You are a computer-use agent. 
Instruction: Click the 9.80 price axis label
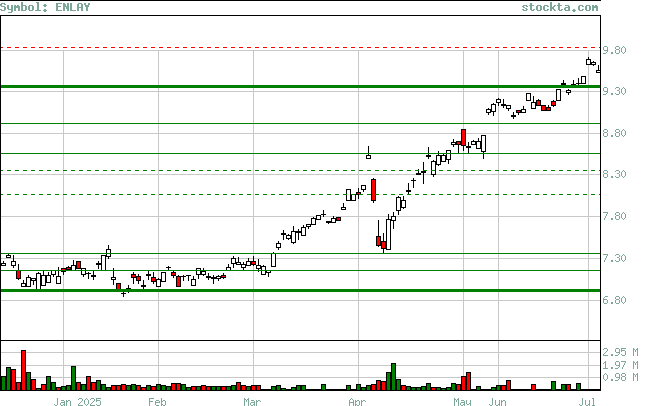(614, 50)
